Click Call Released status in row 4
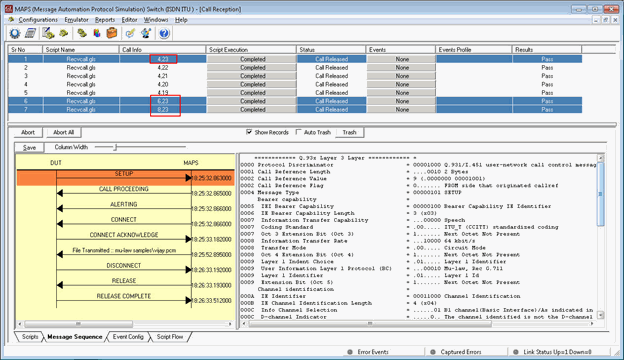 (331, 84)
